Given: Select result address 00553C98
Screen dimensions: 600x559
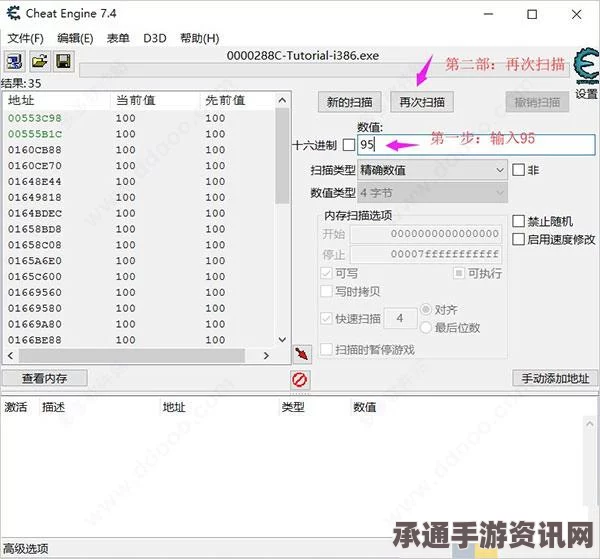Looking at the screenshot, I should [35, 118].
